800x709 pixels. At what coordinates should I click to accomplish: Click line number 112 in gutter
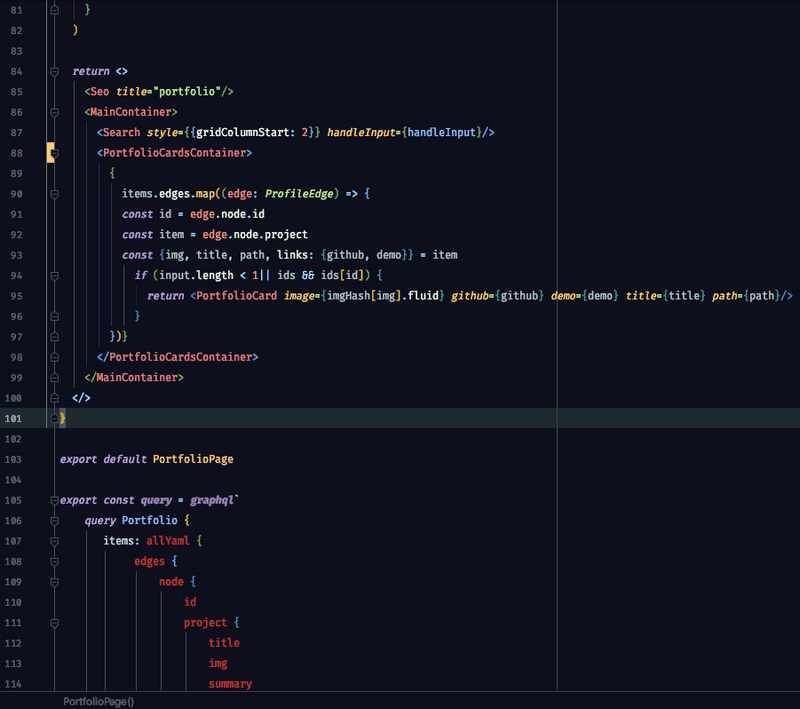pos(13,643)
